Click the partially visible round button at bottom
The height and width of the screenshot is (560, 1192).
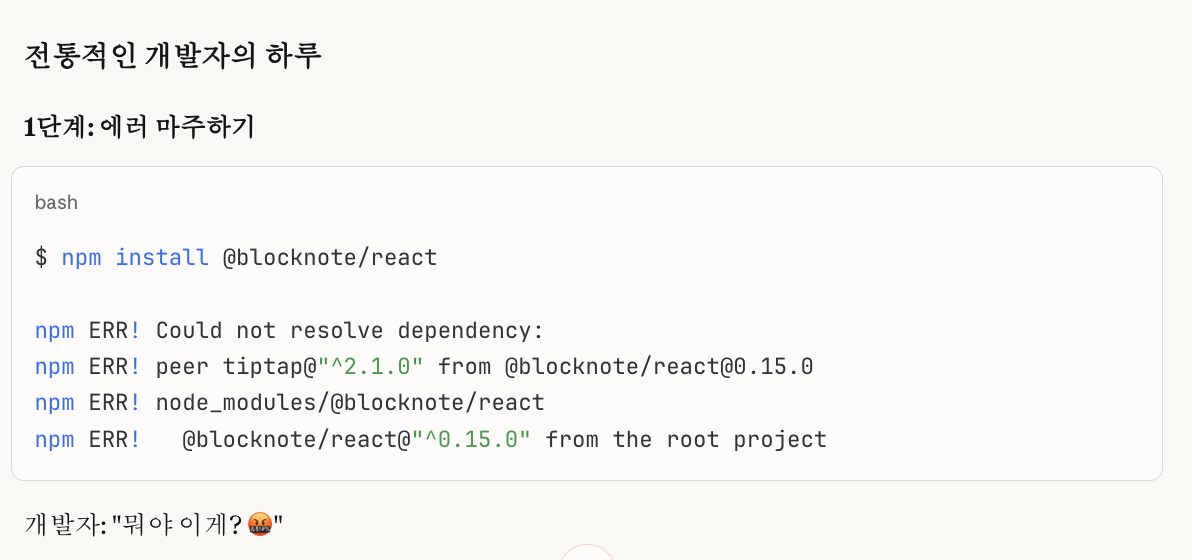tap(587, 553)
